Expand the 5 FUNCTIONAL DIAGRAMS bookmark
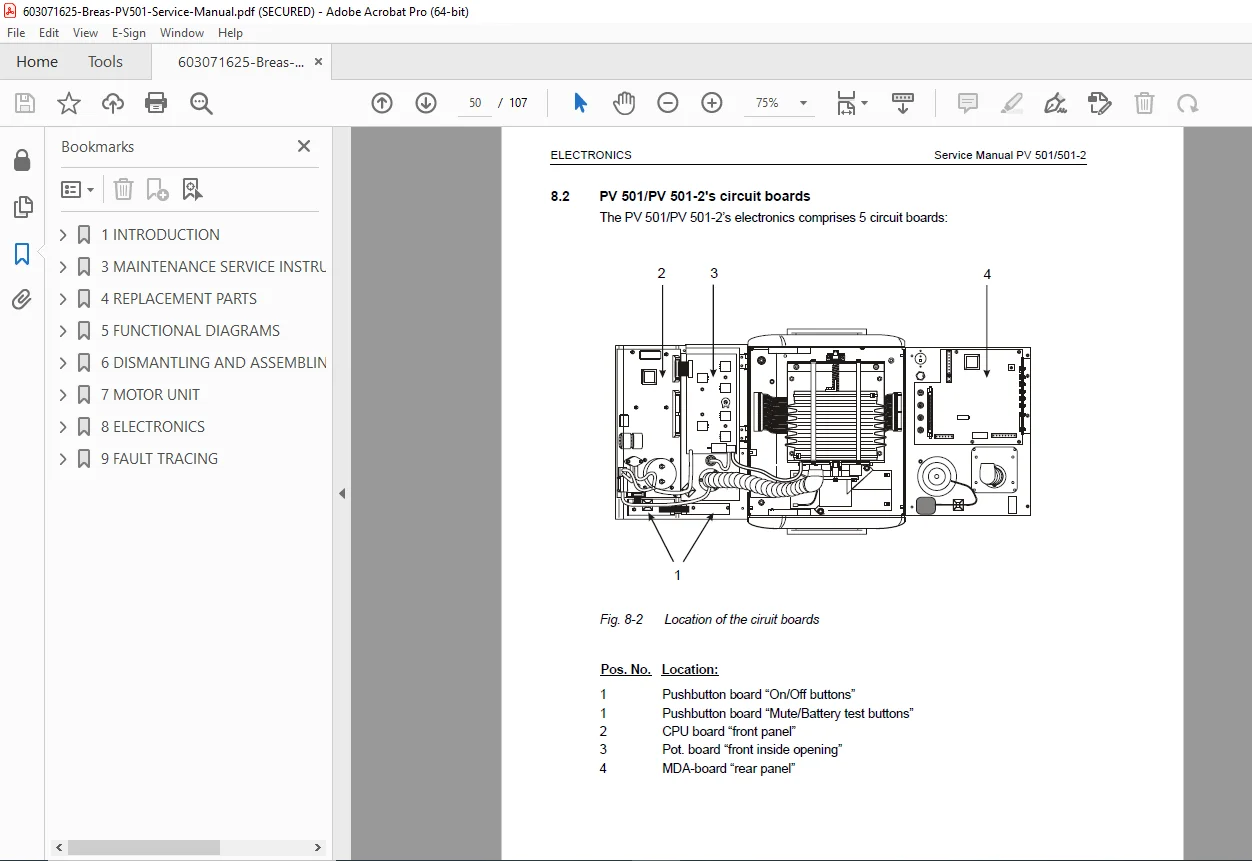 point(63,331)
